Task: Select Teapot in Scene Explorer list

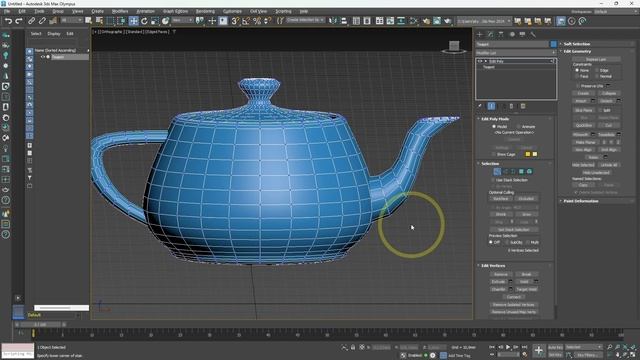Action: pyautogui.click(x=58, y=57)
